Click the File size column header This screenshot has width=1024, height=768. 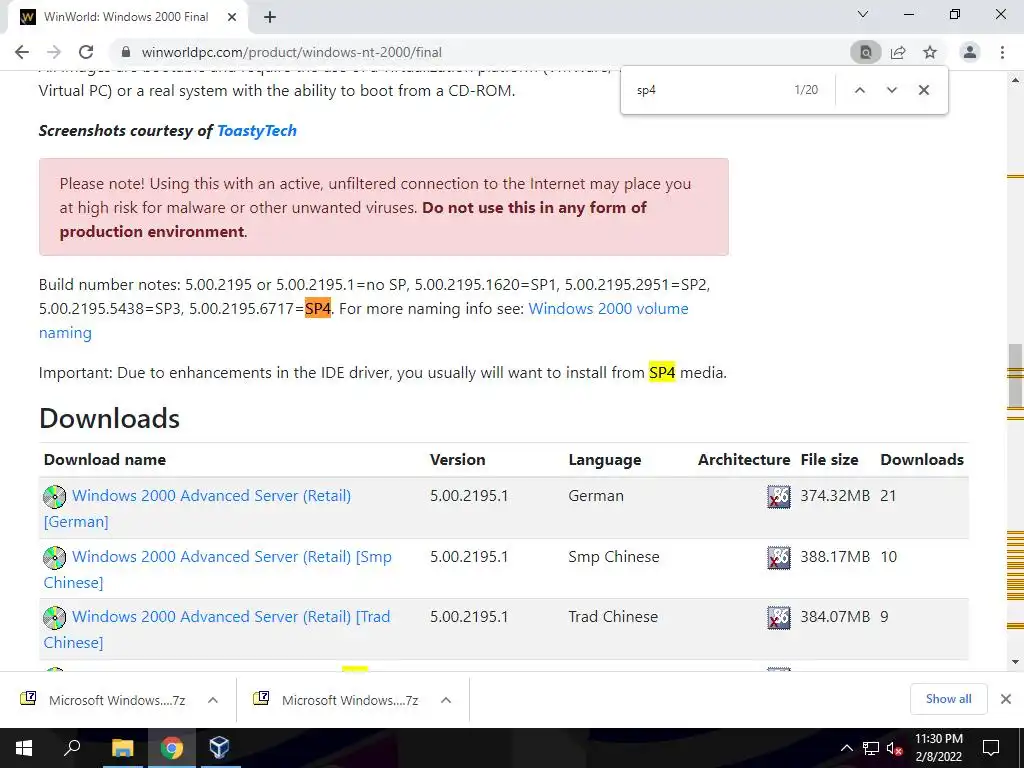click(x=829, y=460)
